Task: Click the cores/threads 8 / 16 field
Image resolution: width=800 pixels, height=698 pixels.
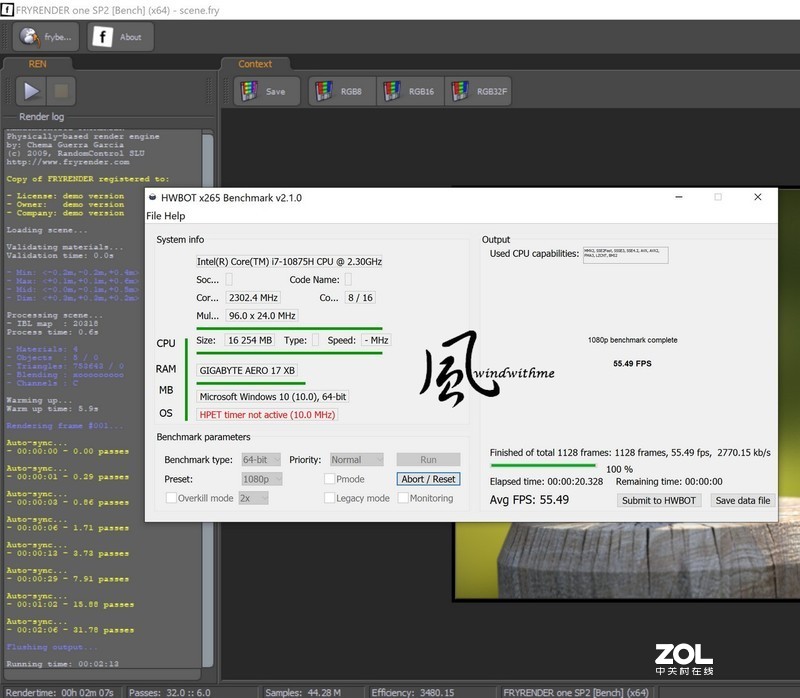Action: coord(360,297)
